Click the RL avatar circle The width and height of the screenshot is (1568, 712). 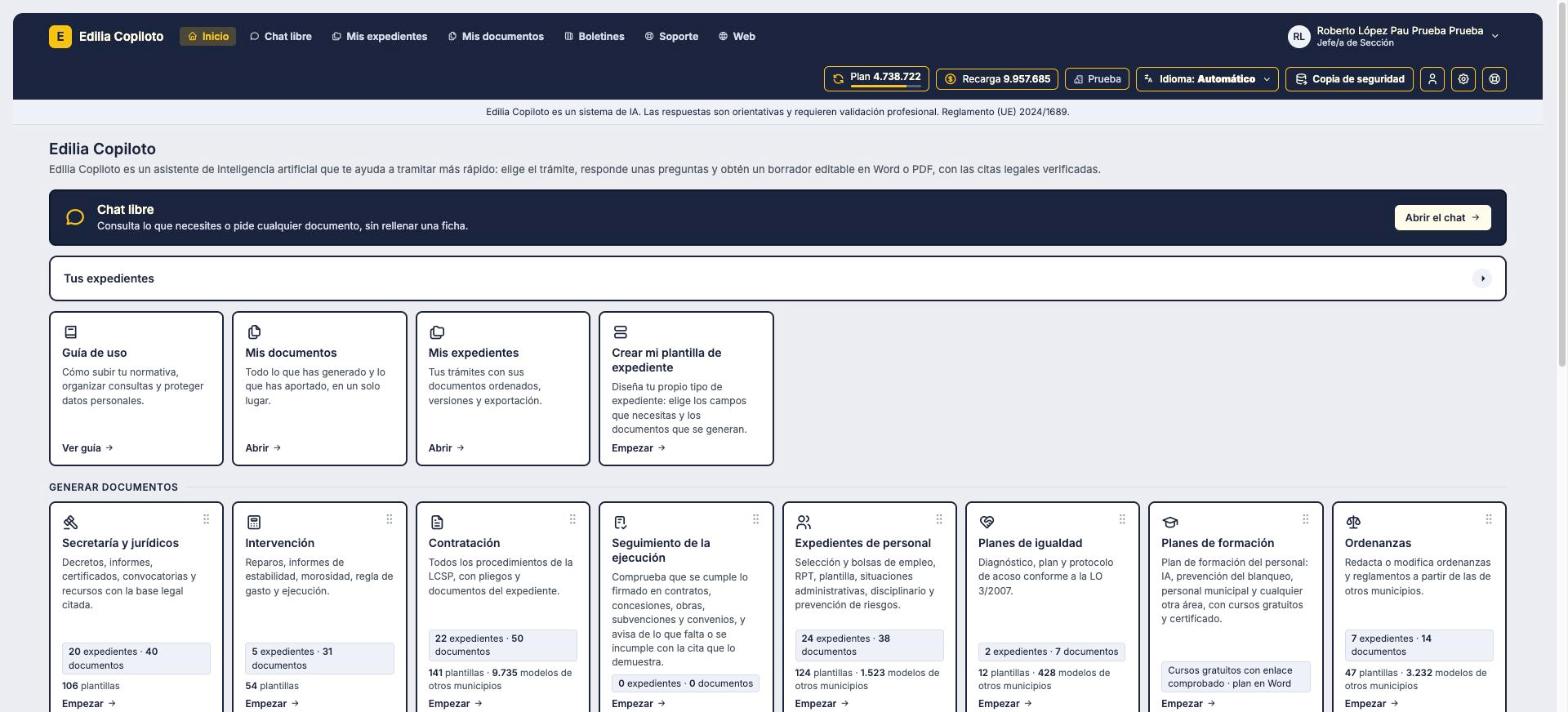(x=1298, y=37)
